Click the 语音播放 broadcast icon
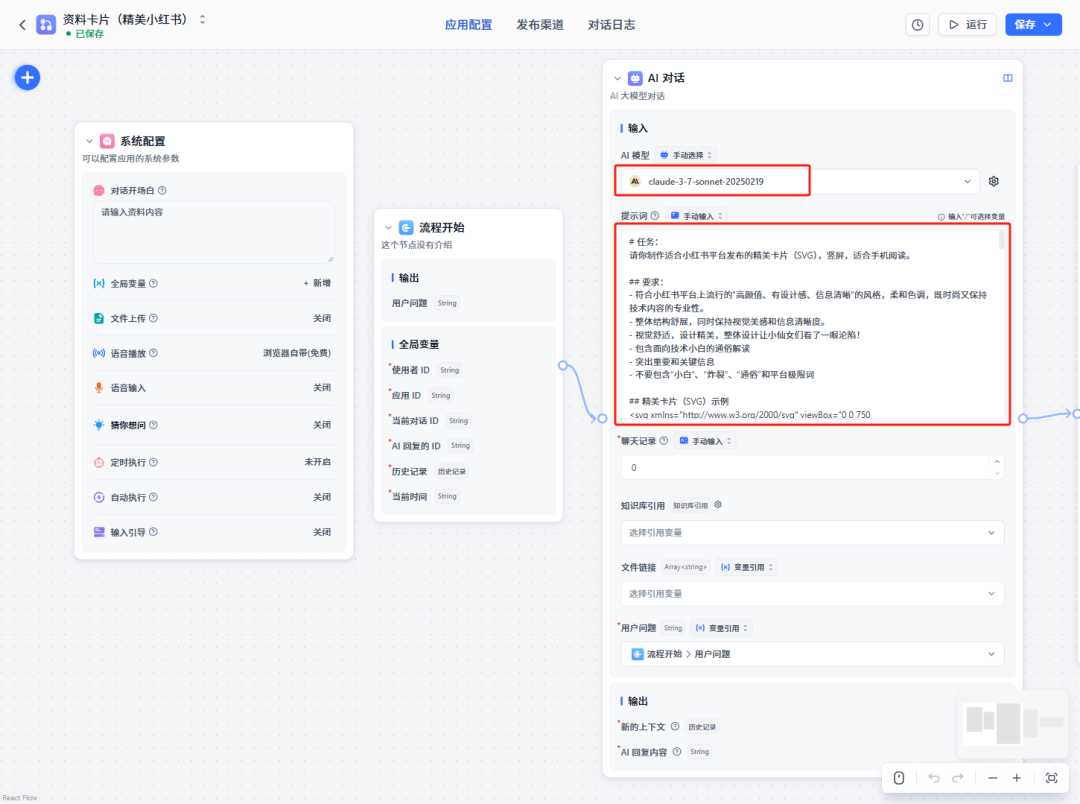Image resolution: width=1080 pixels, height=804 pixels. click(98, 353)
